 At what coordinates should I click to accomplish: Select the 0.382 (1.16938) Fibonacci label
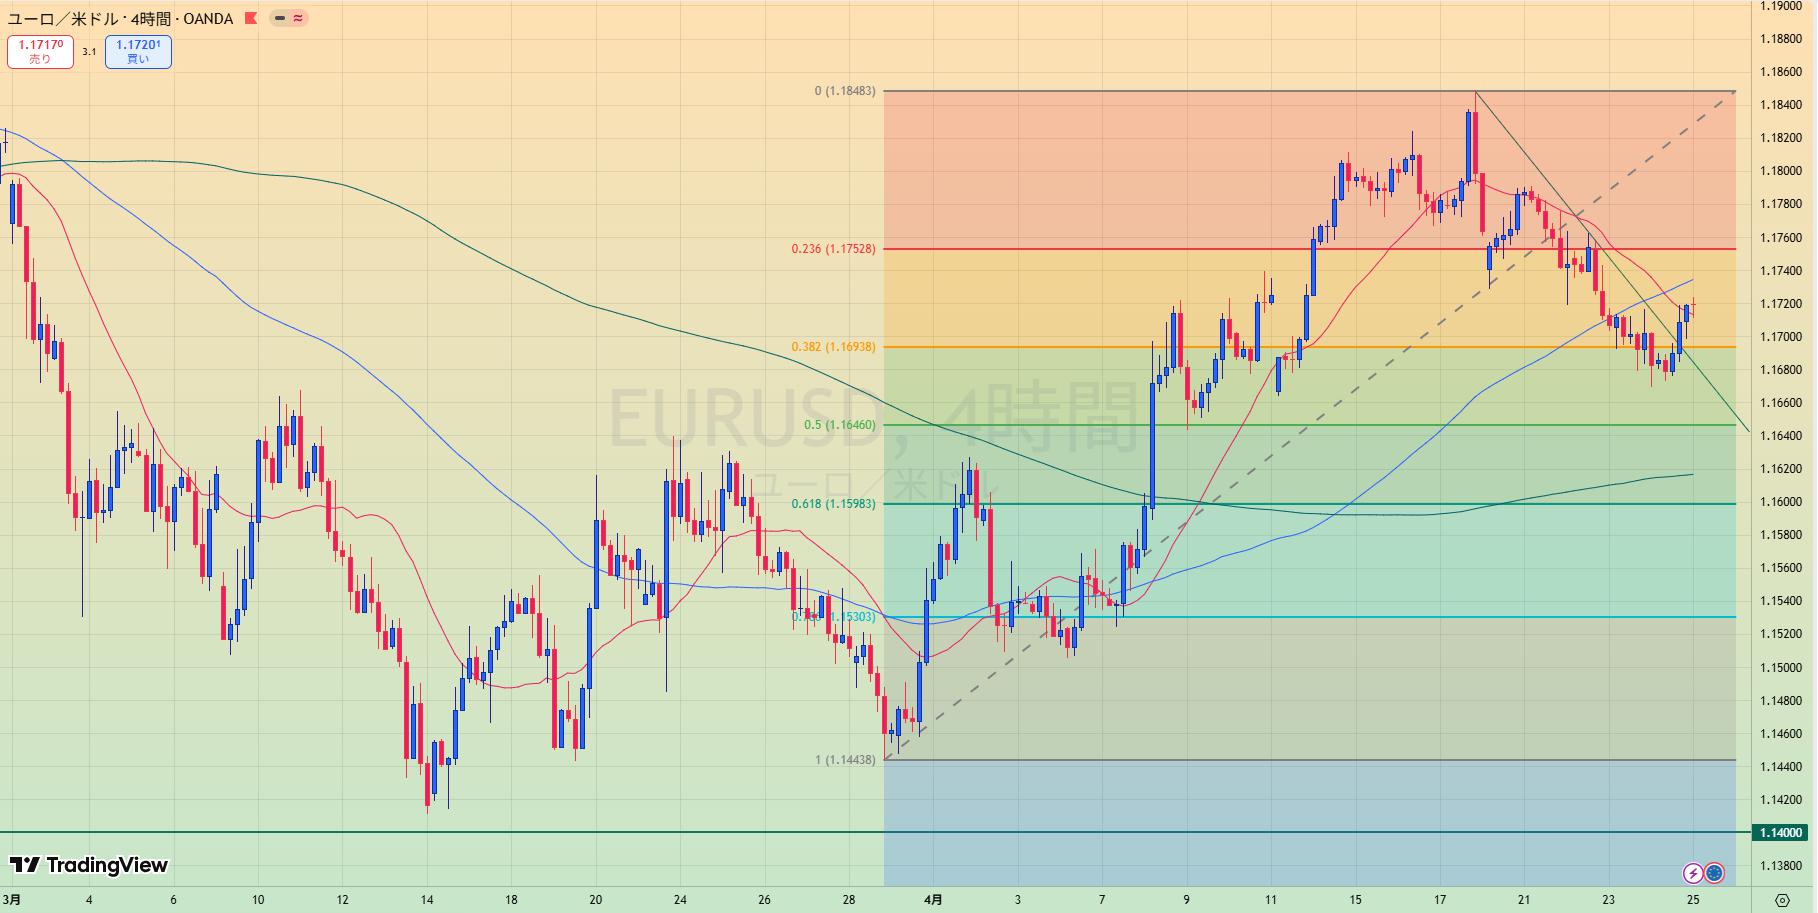(x=832, y=347)
